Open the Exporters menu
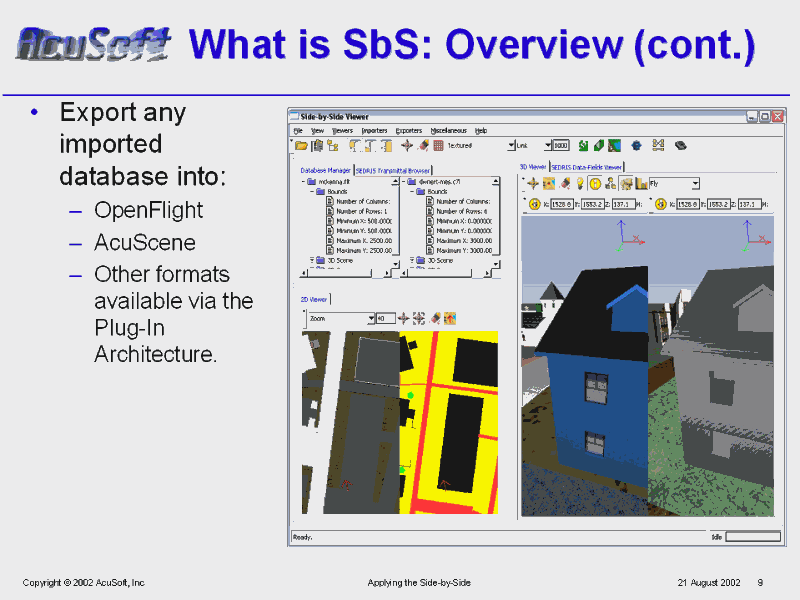This screenshot has height=600, width=800. point(408,130)
